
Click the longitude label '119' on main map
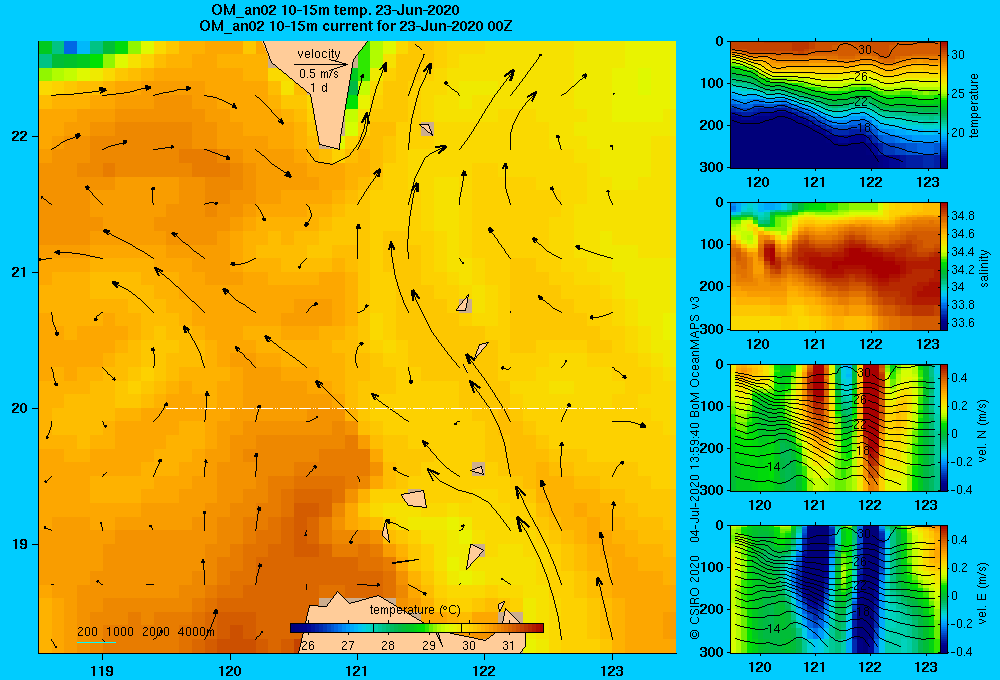(102, 670)
